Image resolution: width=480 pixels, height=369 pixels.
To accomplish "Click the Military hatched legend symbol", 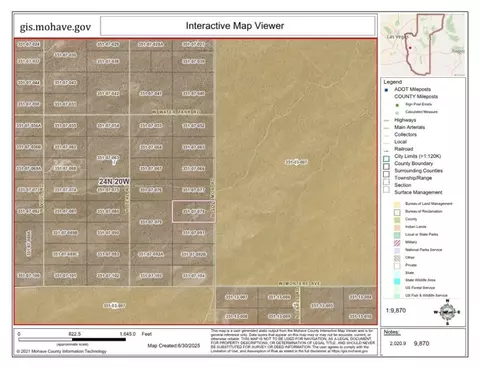I will click(397, 243).
